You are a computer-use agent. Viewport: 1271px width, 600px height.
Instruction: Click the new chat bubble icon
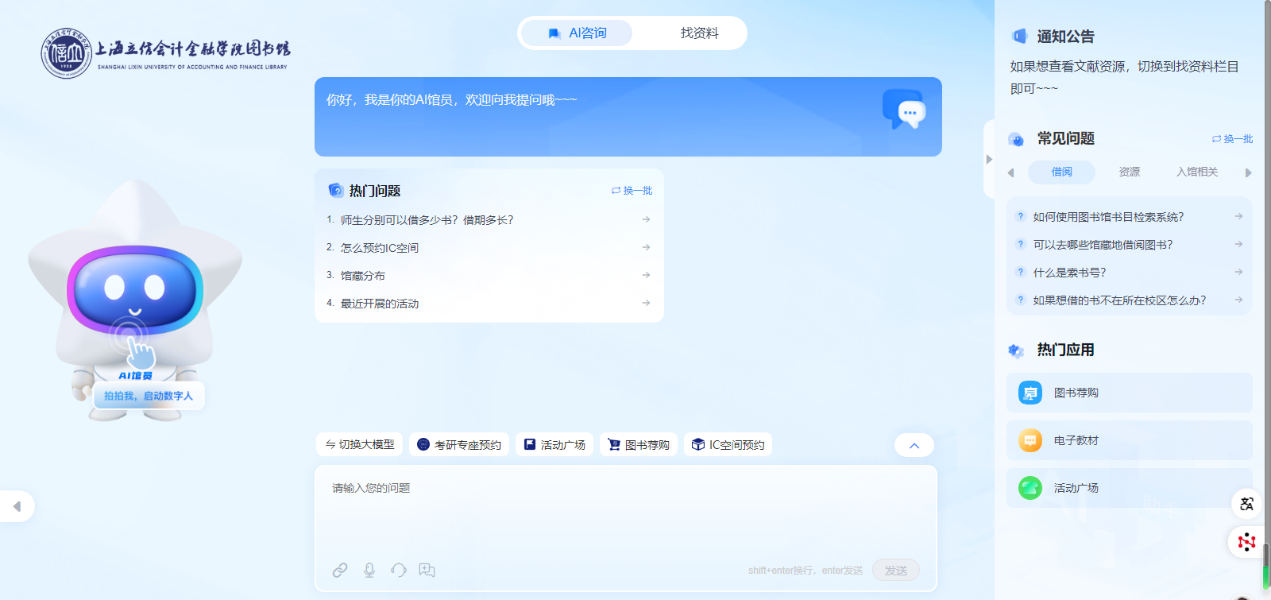coord(427,570)
